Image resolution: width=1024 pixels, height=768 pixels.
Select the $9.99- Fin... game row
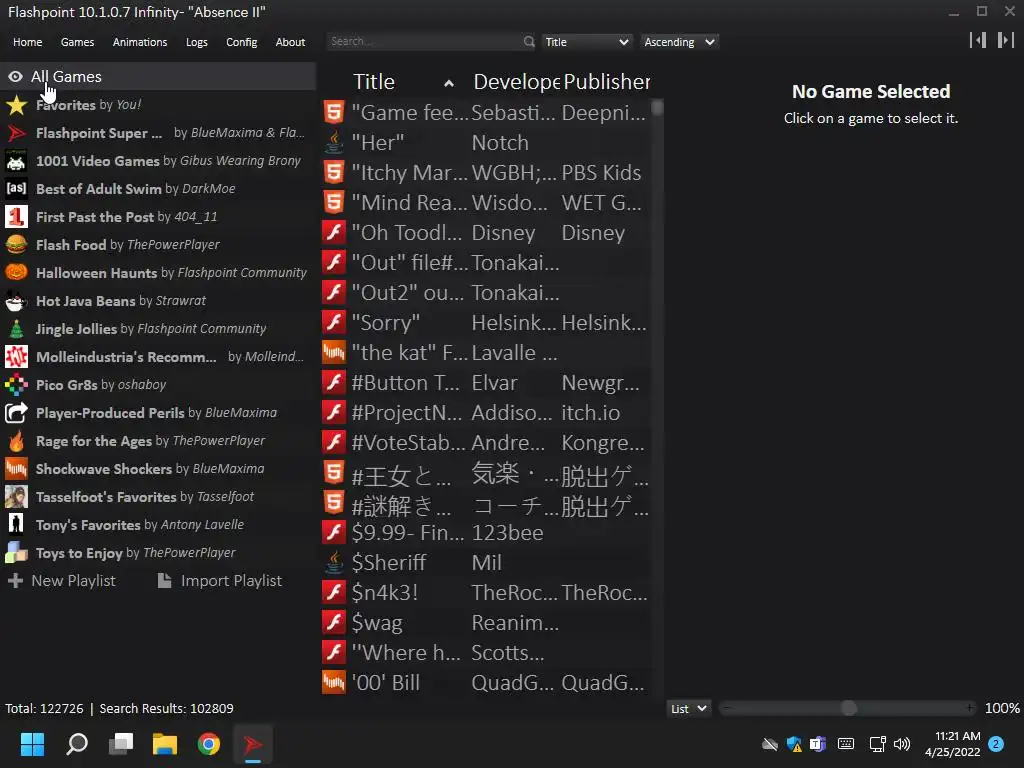point(486,533)
